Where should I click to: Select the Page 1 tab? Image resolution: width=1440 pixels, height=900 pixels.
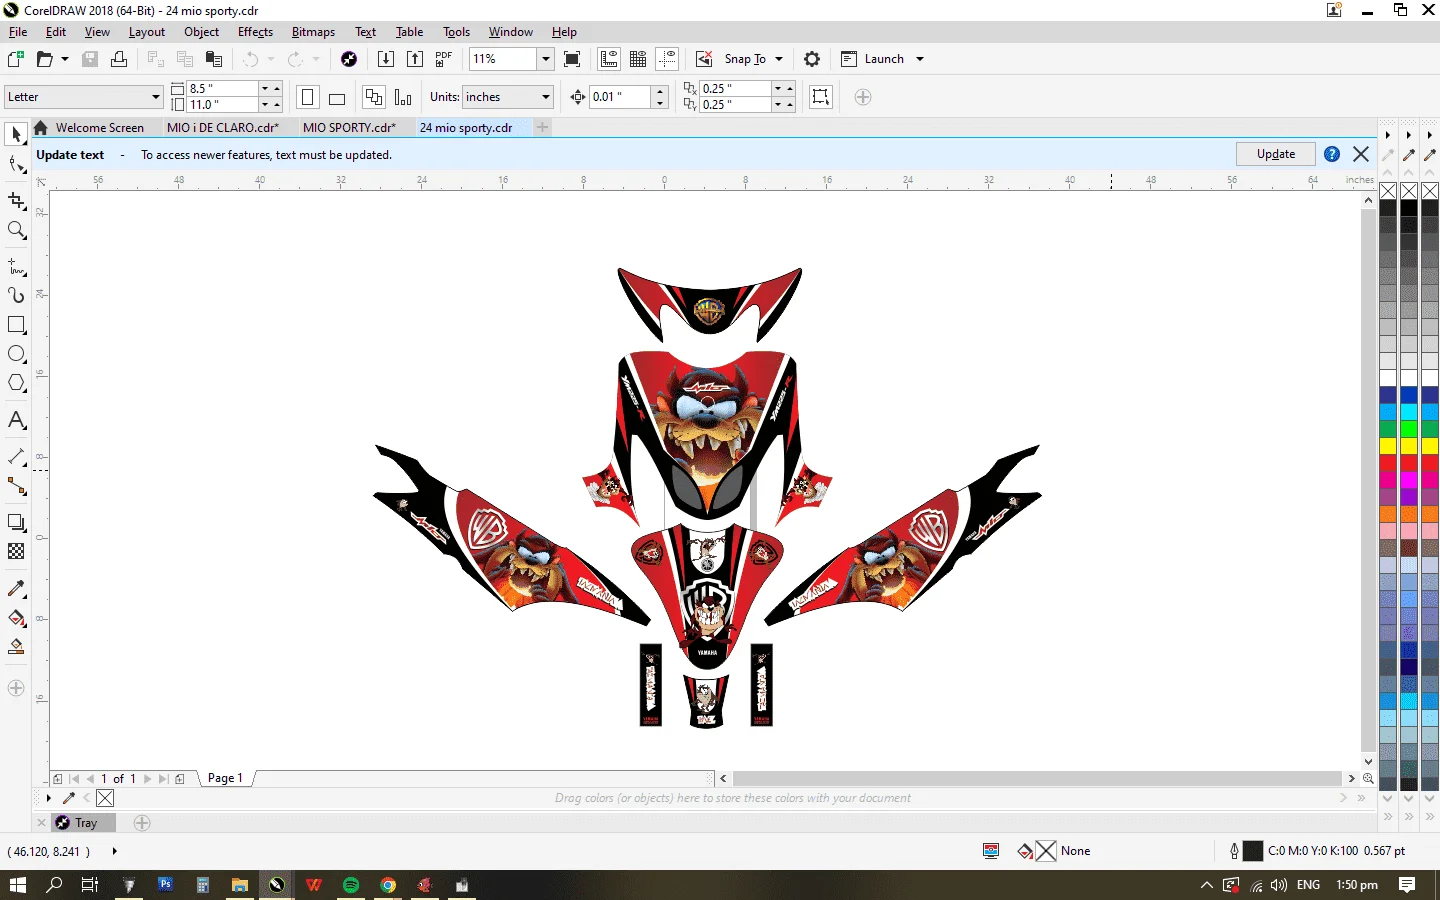[225, 778]
